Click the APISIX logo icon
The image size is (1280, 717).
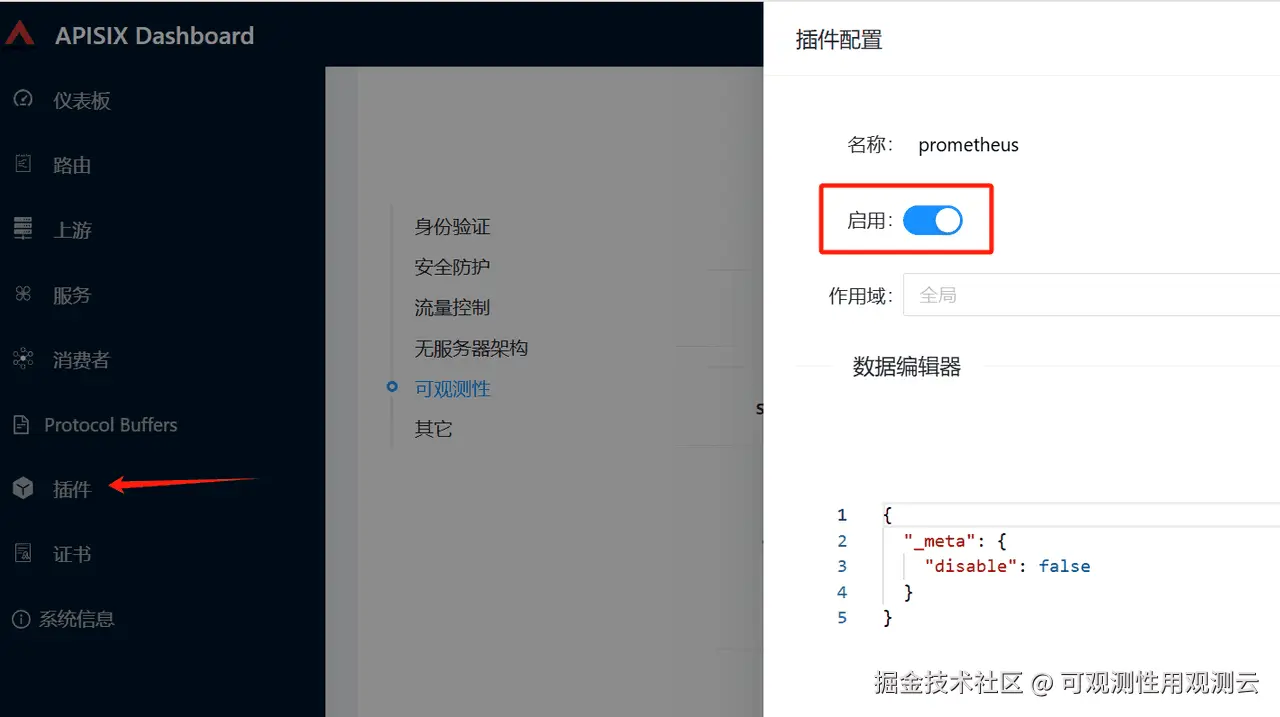[x=20, y=34]
